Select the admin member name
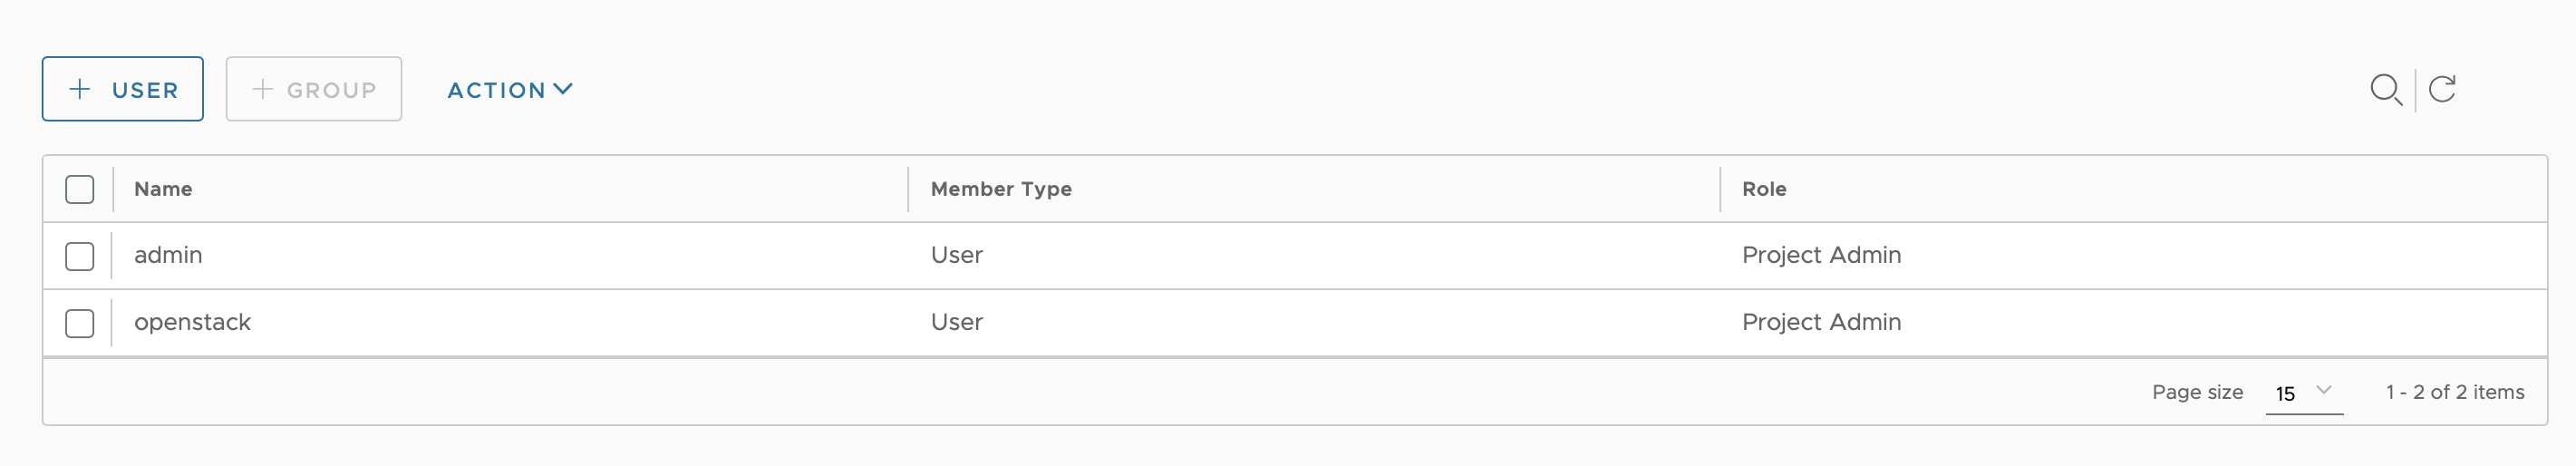The height and width of the screenshot is (466, 2576). point(168,255)
